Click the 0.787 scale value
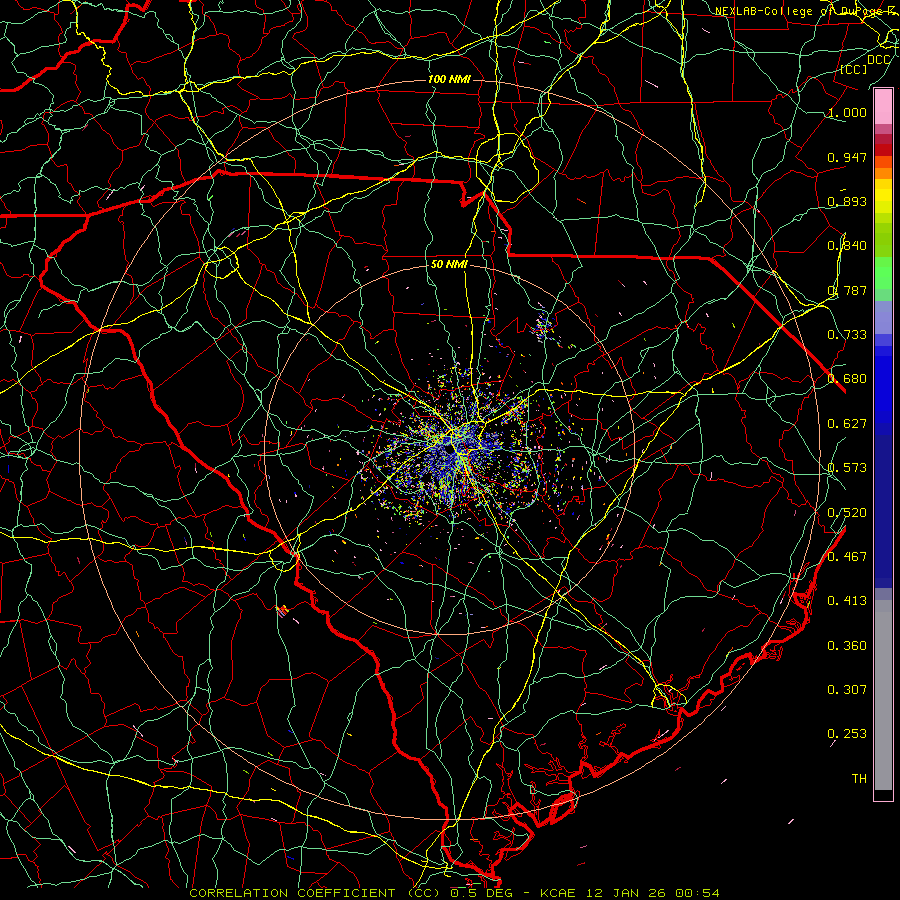The image size is (900, 900). point(847,290)
